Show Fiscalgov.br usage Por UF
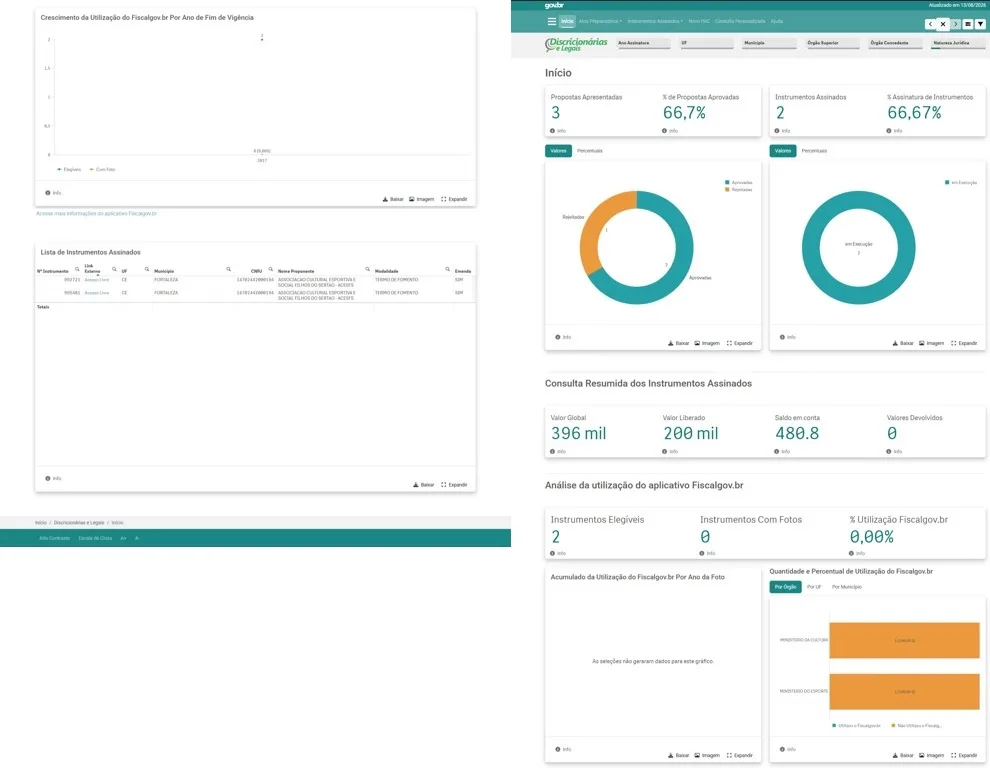This screenshot has width=990, height=771. [814, 587]
